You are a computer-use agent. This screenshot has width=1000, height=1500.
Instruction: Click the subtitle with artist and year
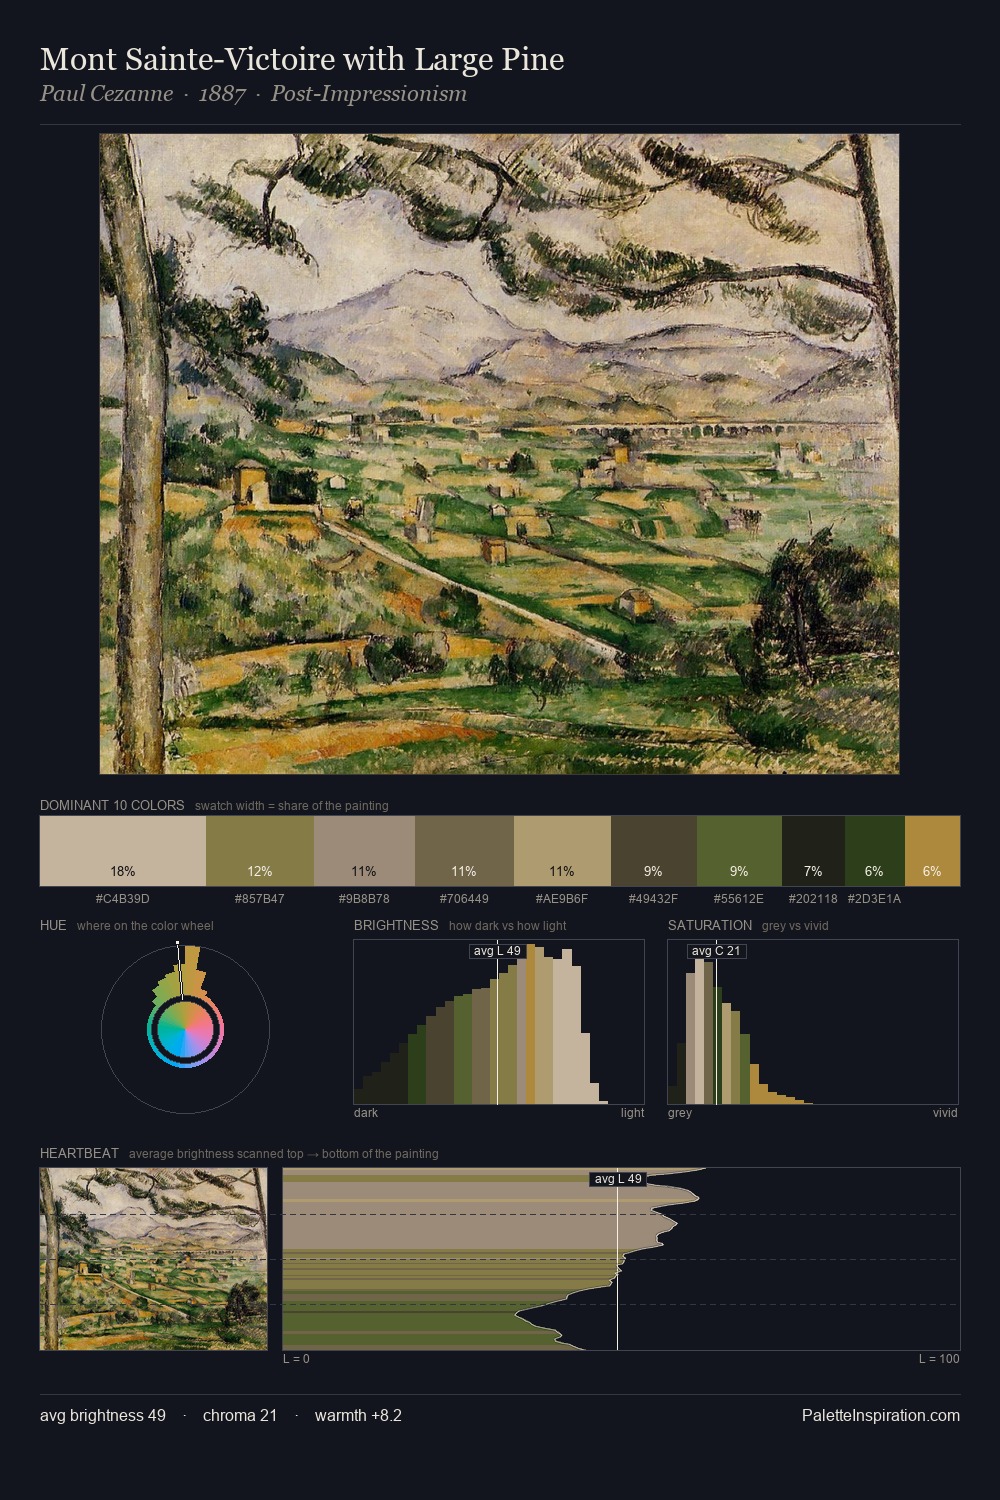[253, 94]
